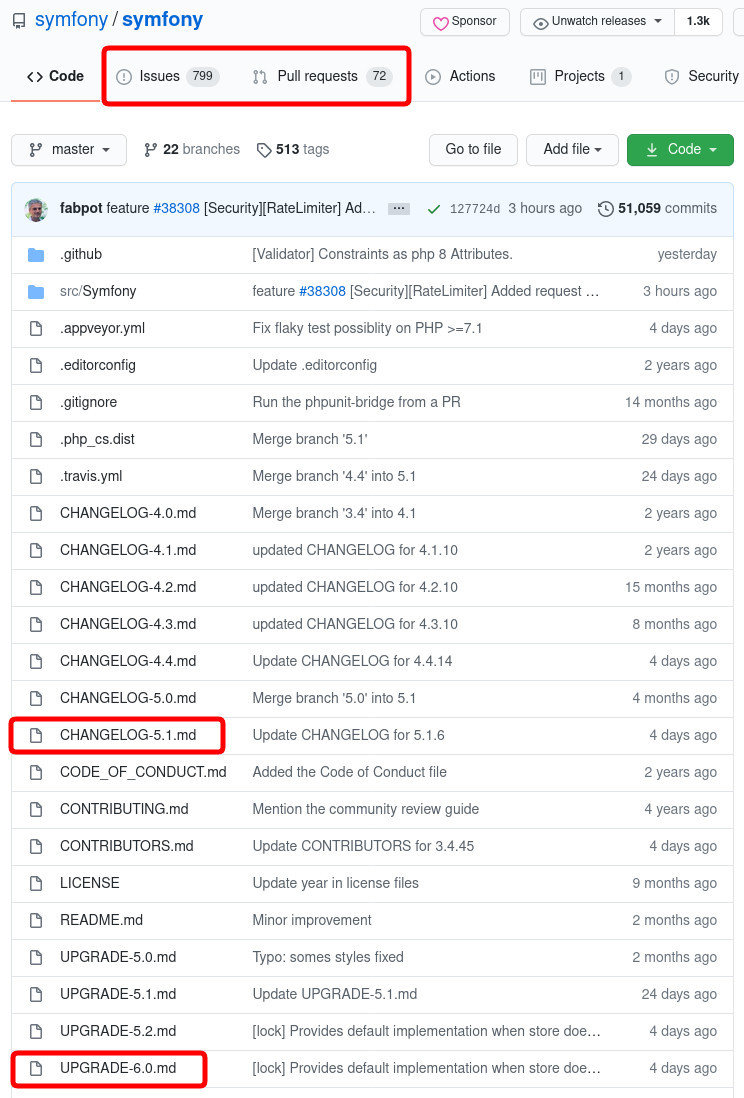Click fabpot's avatar image

click(x=36, y=209)
